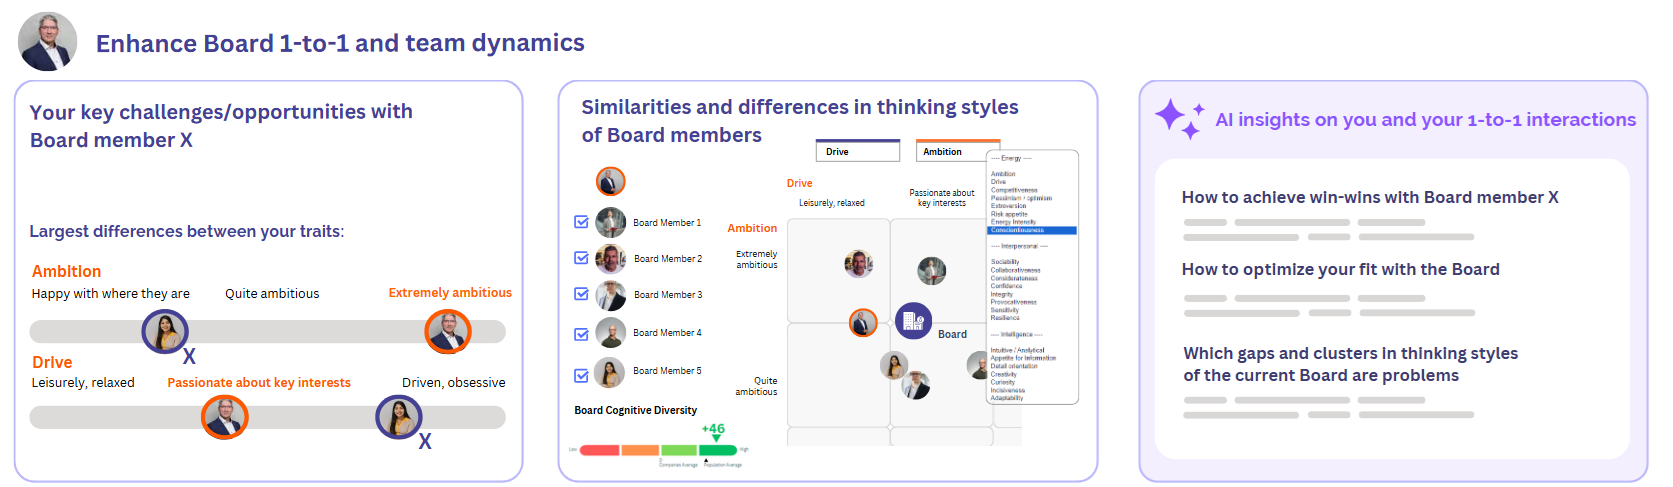Viewport: 1673px width, 487px height.
Task: Open How to achieve win-wins with Board member X
Action: point(1369,198)
